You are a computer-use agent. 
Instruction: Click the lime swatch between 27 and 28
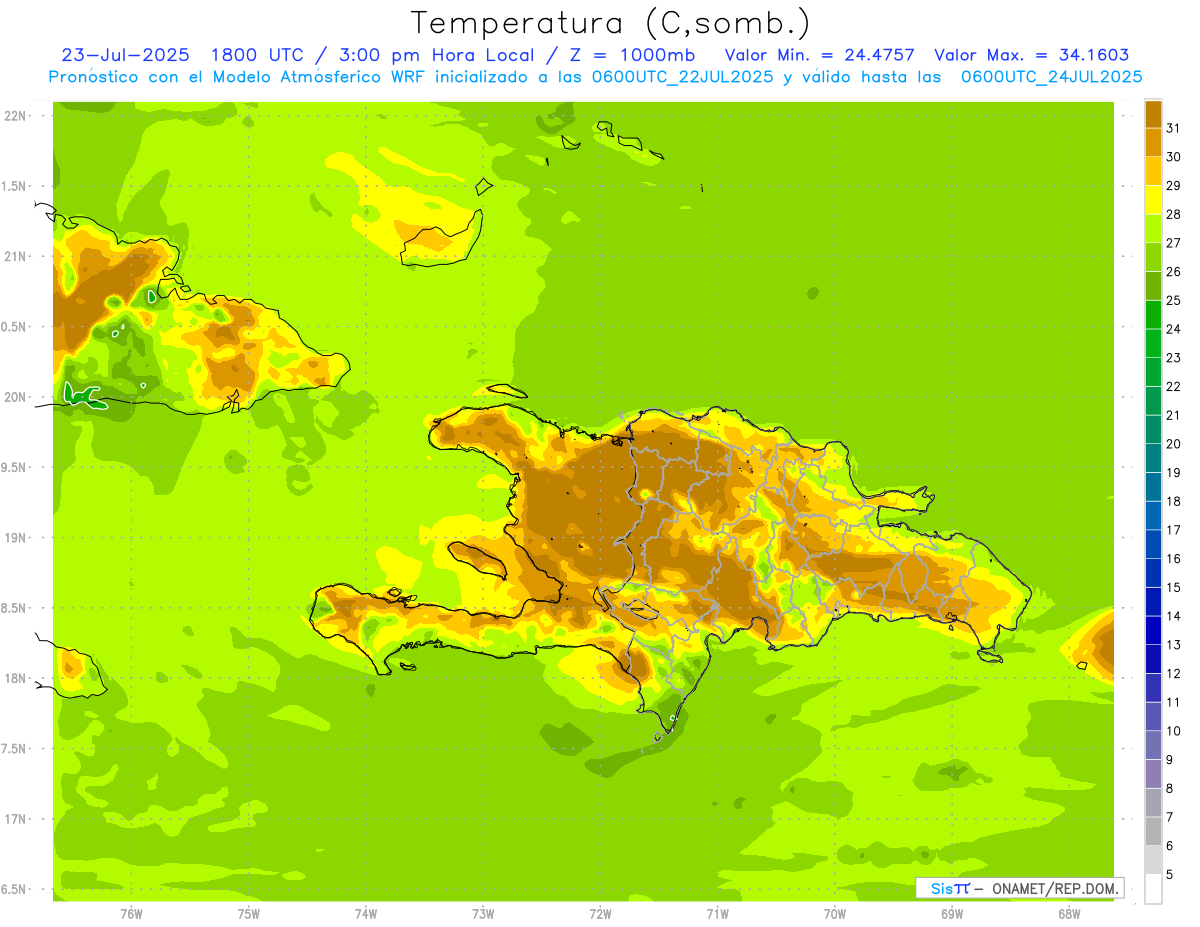click(x=1153, y=228)
